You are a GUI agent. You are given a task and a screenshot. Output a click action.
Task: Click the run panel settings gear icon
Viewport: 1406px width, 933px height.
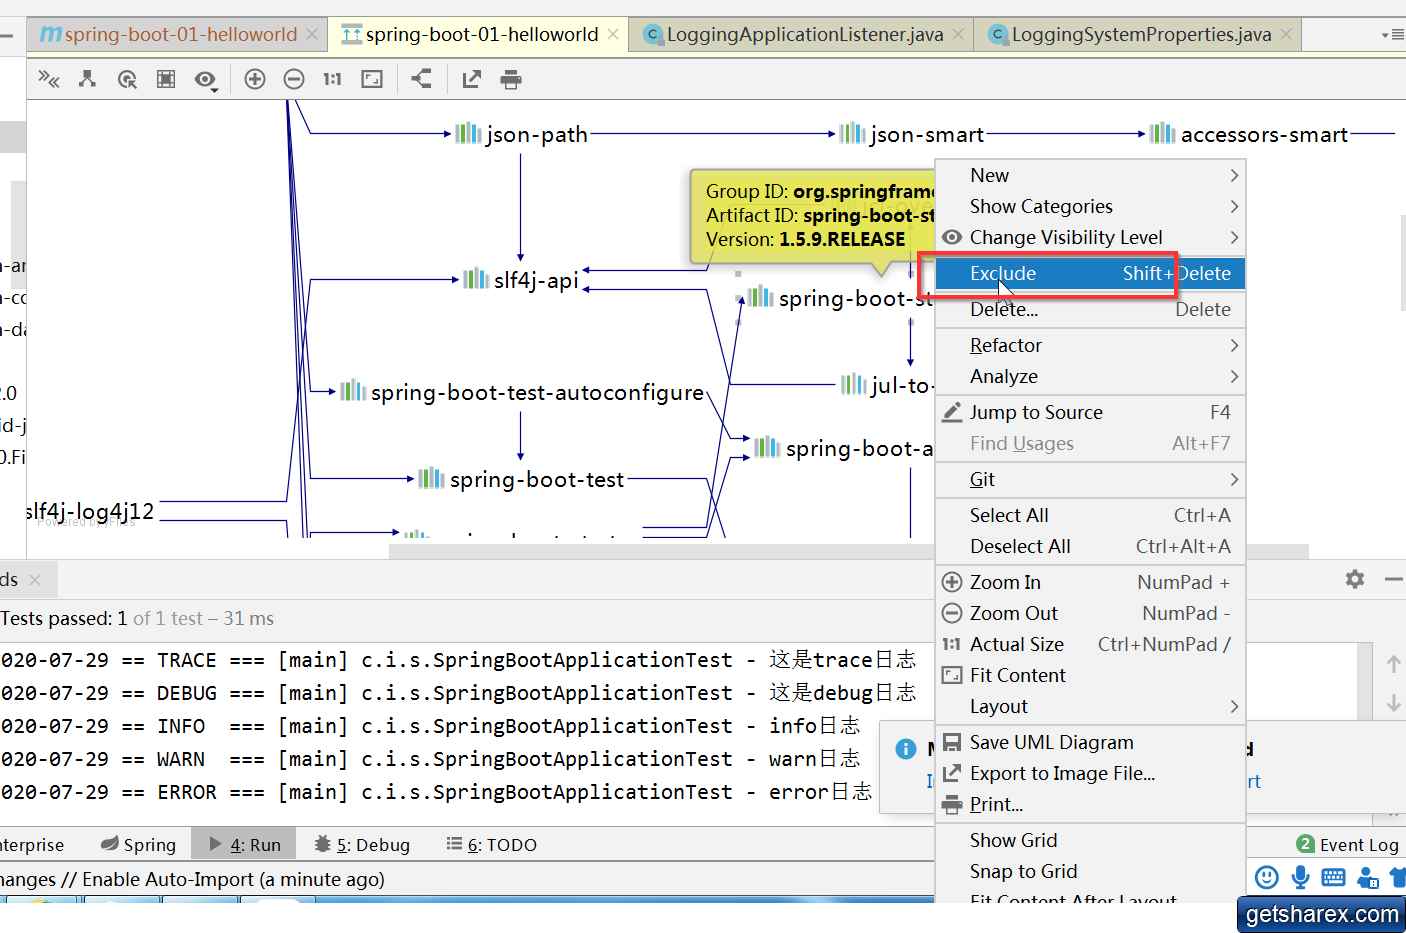pos(1355,579)
